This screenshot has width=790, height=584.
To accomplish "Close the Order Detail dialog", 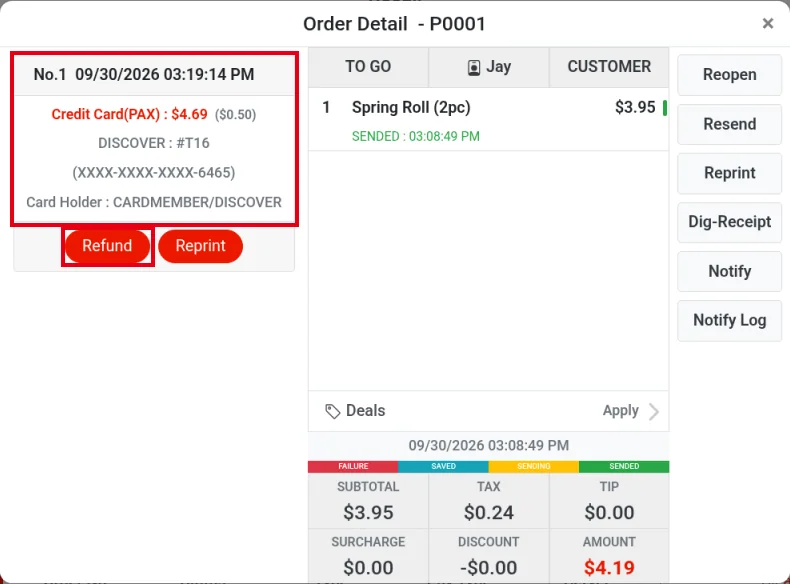I will pos(767,23).
